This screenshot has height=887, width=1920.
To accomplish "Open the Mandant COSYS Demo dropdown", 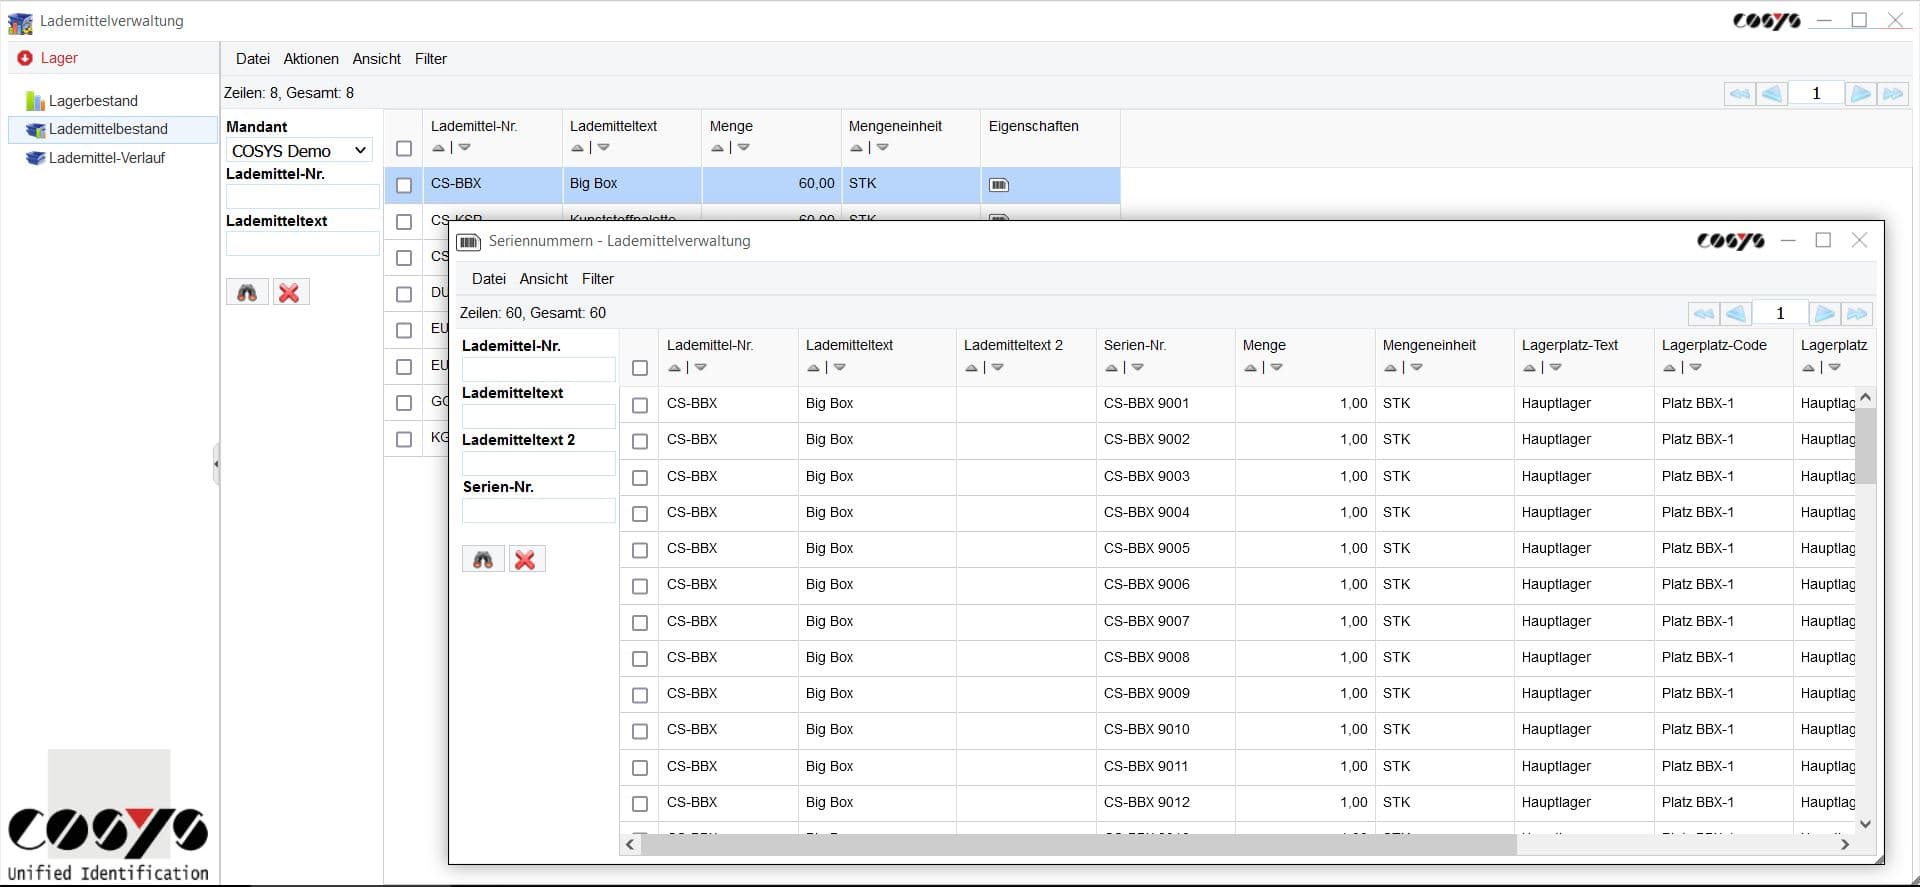I will 299,151.
